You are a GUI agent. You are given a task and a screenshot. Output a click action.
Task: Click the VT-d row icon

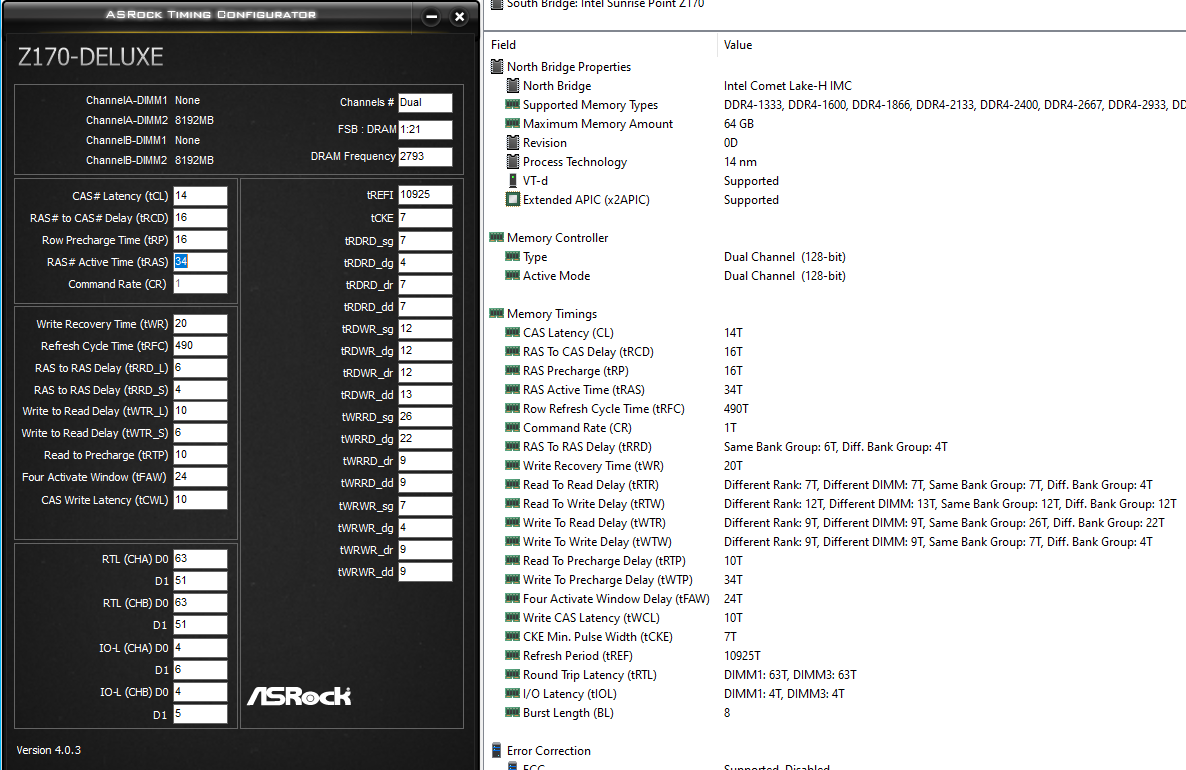[x=513, y=180]
